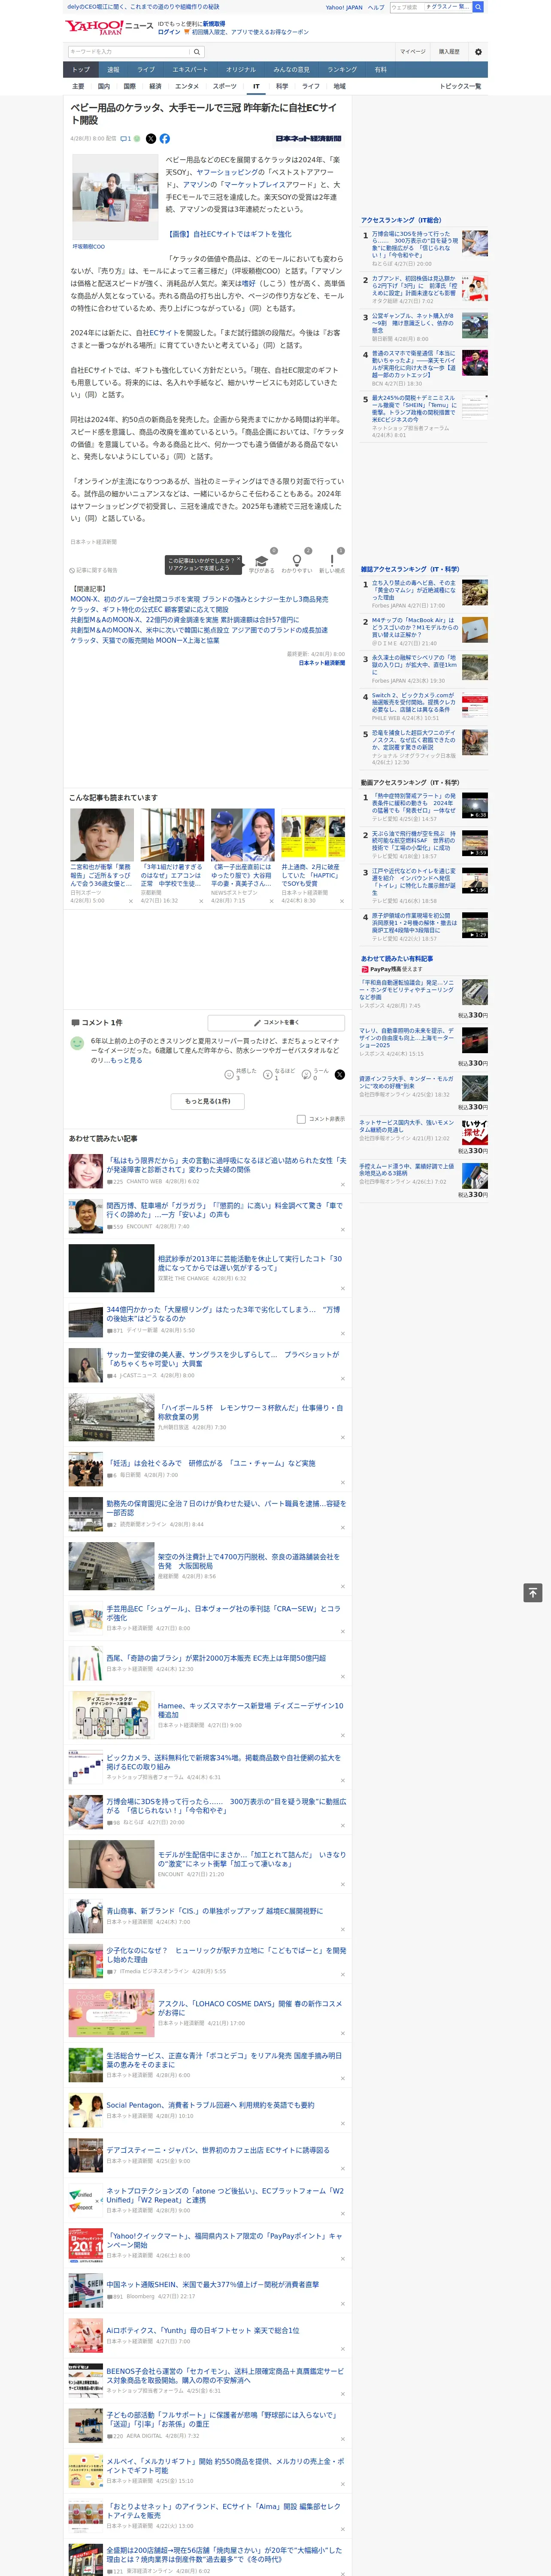Image resolution: width=551 pixels, height=2576 pixels.
Task: Select the ランキング navigation tab
Action: pos(342,70)
